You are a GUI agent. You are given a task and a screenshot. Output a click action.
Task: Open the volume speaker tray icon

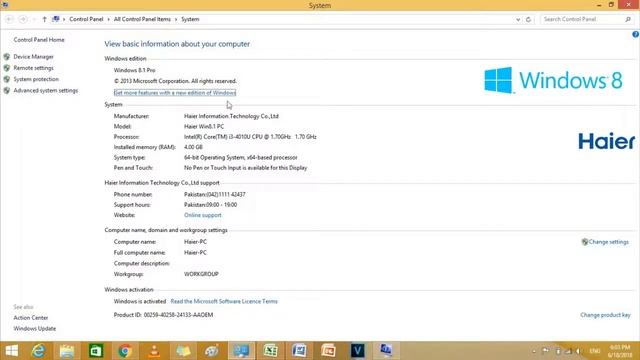(579, 351)
